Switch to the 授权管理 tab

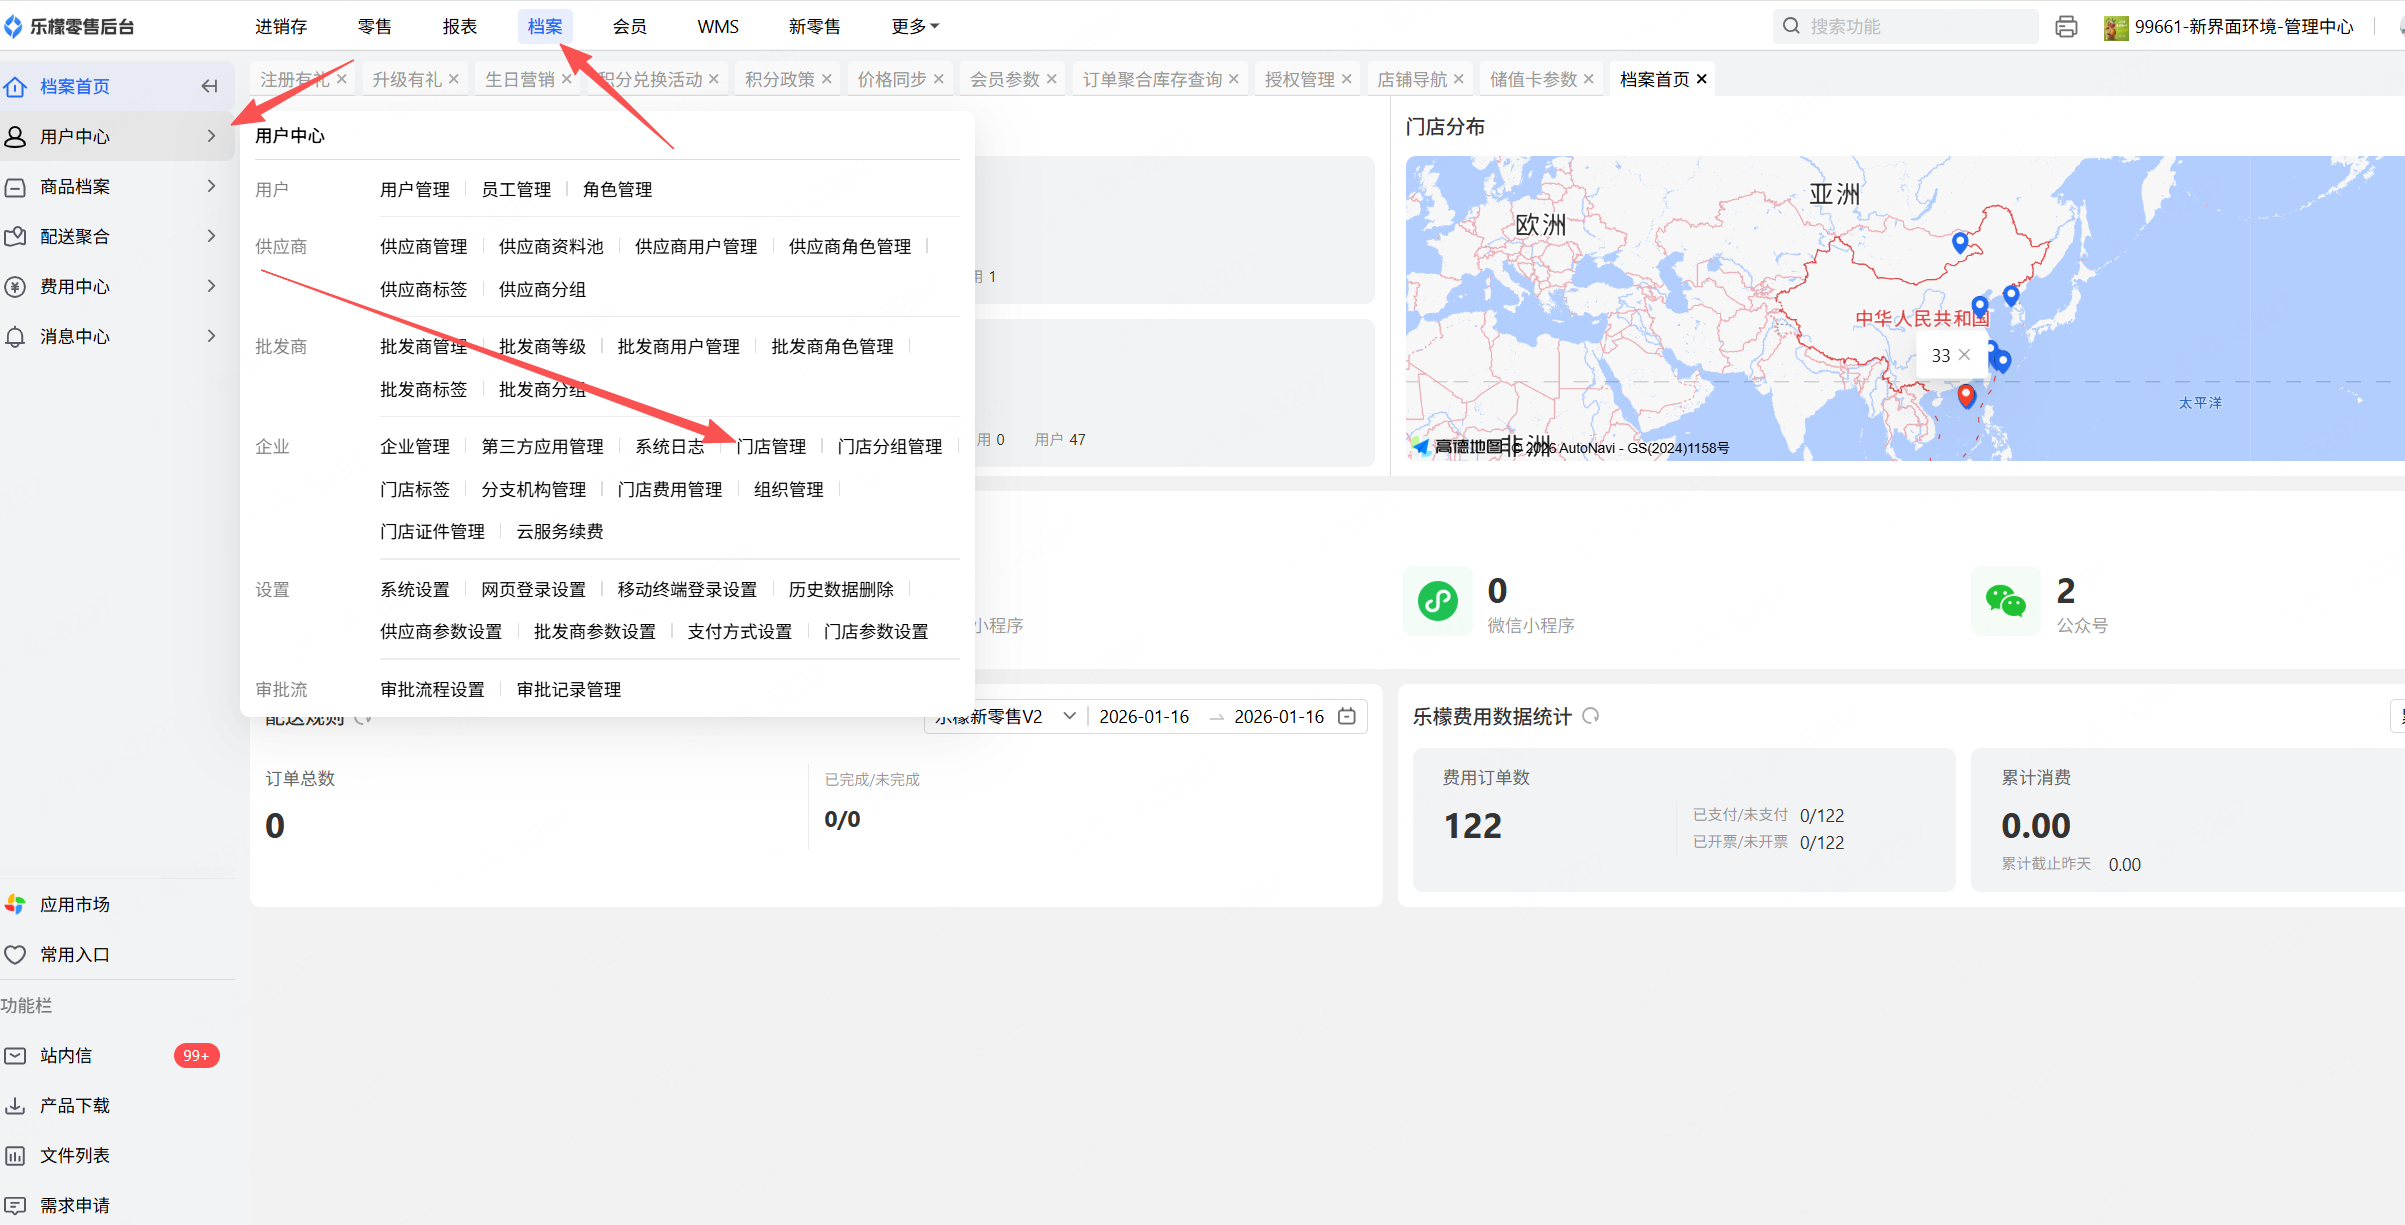[1299, 79]
